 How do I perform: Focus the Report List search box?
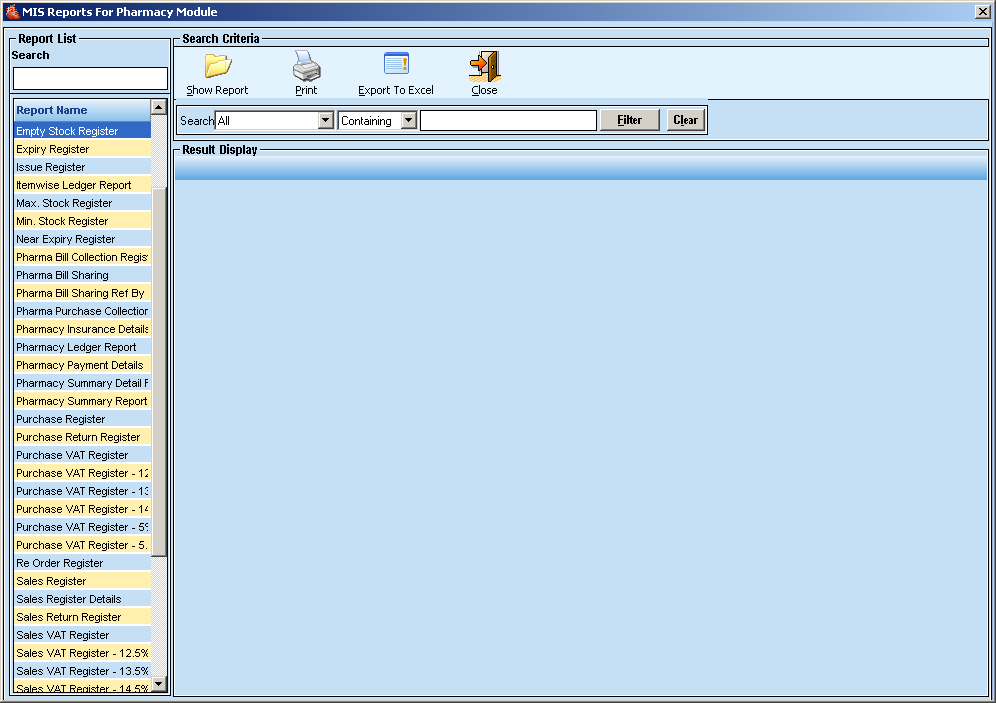tap(90, 79)
